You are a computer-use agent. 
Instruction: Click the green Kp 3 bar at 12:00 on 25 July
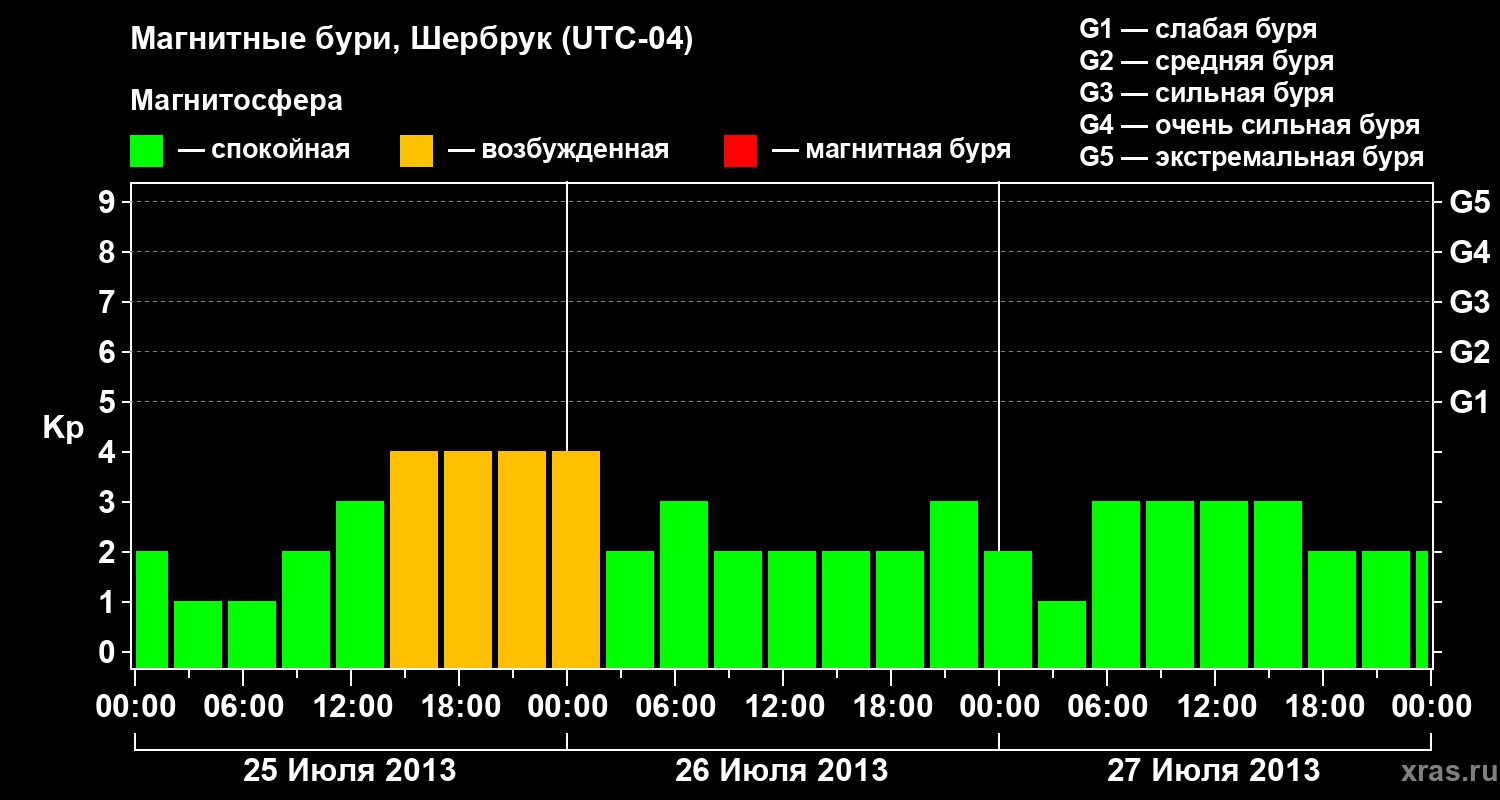pyautogui.click(x=360, y=584)
